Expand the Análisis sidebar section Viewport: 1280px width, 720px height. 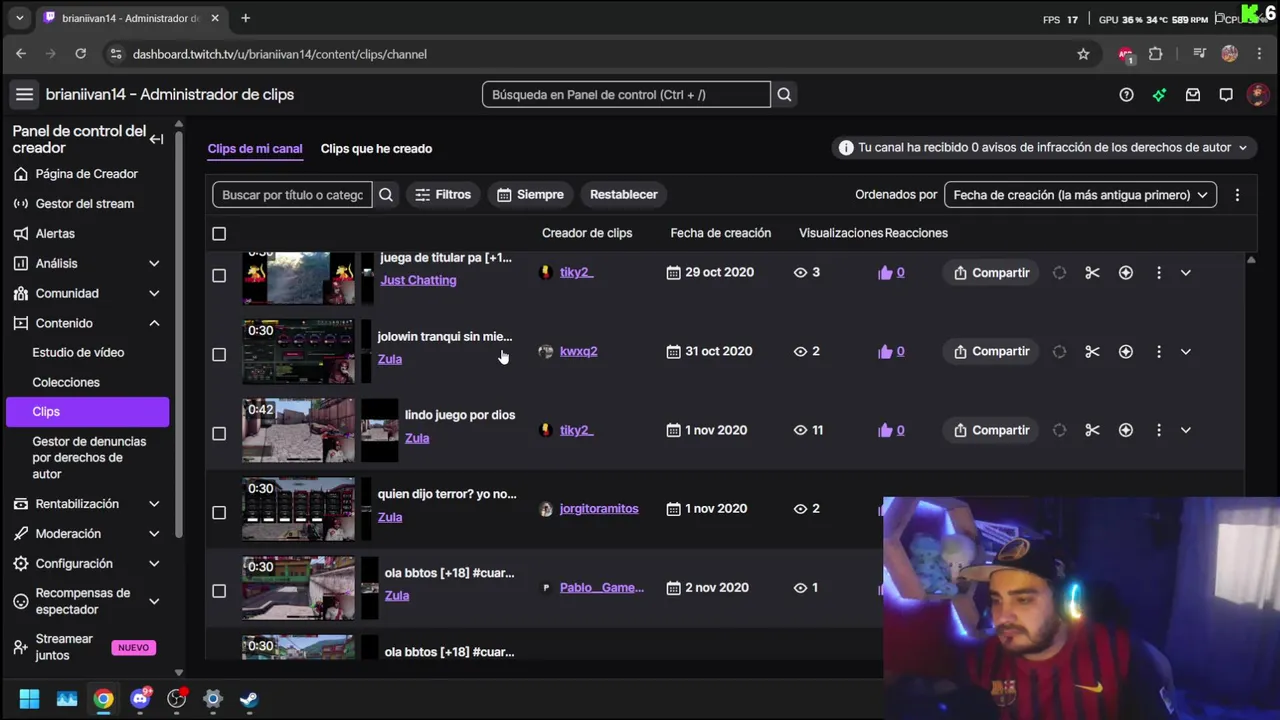(x=154, y=263)
